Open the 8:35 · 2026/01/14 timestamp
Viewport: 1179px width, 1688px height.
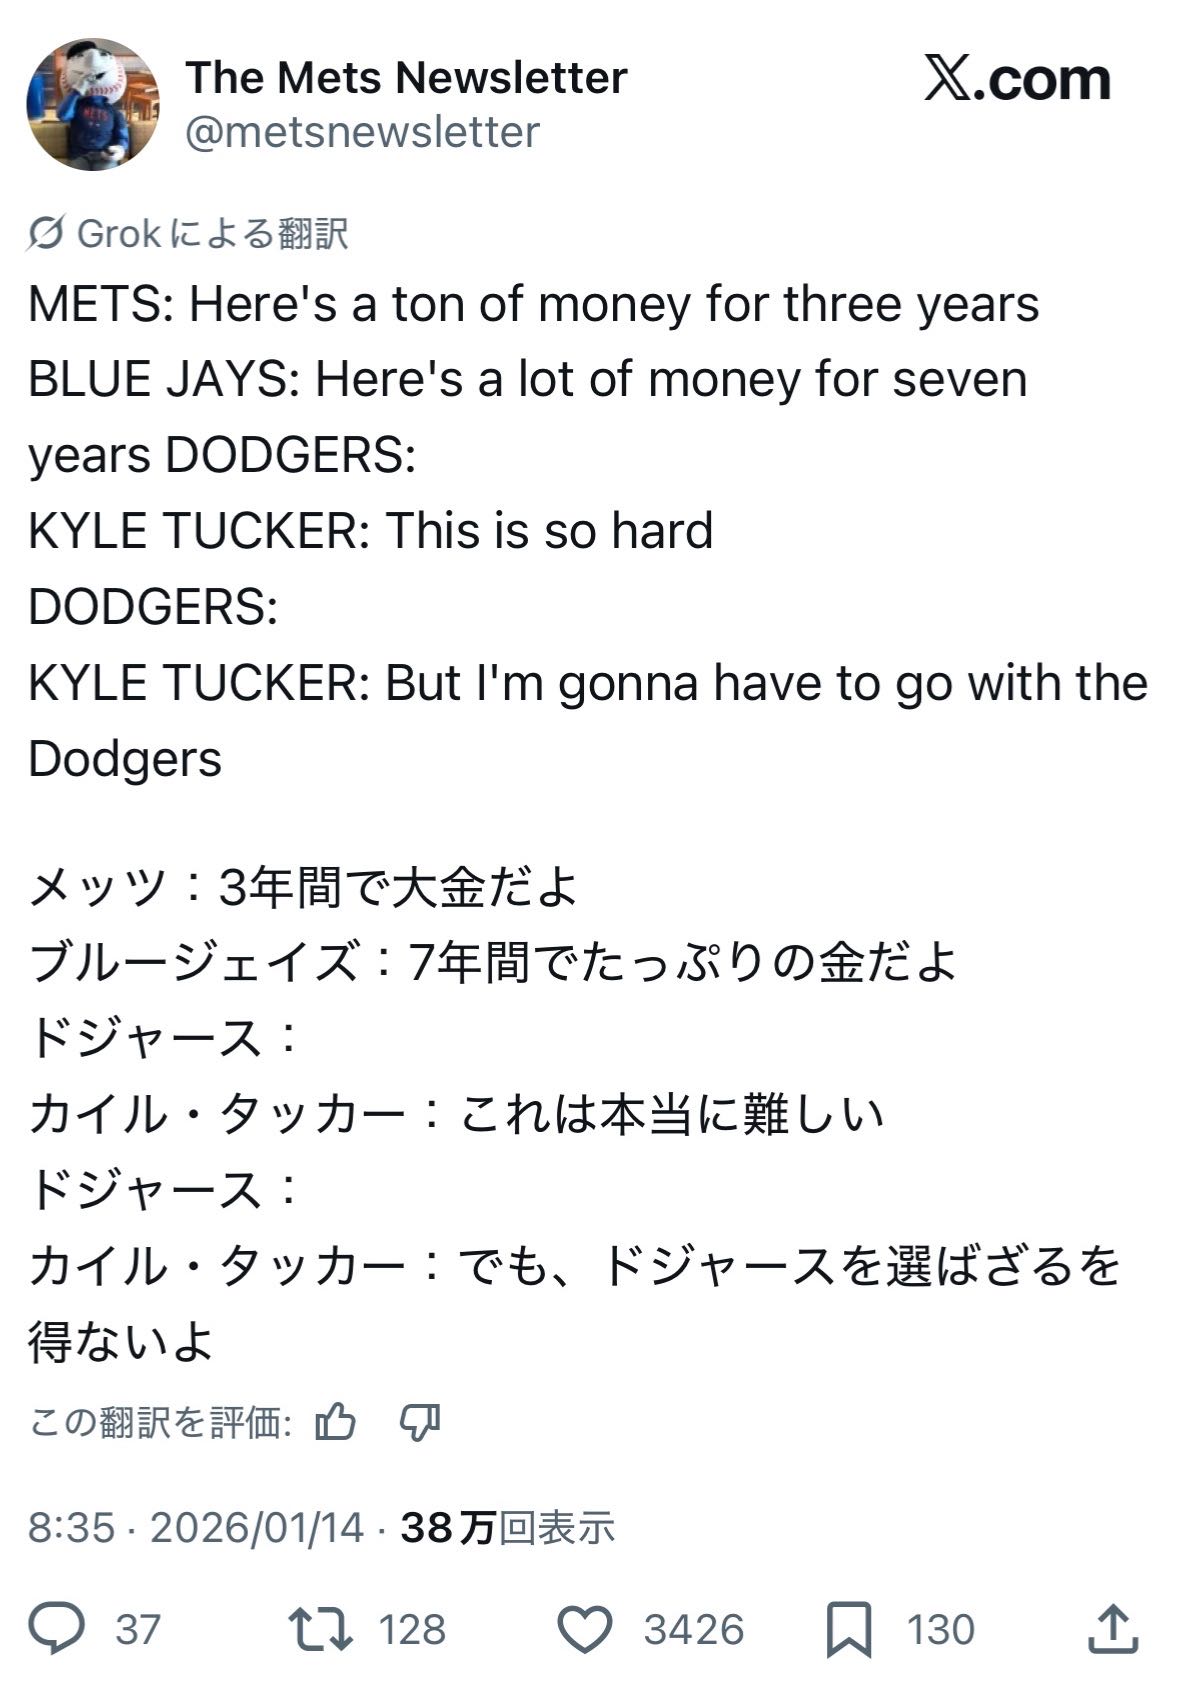pos(195,1527)
